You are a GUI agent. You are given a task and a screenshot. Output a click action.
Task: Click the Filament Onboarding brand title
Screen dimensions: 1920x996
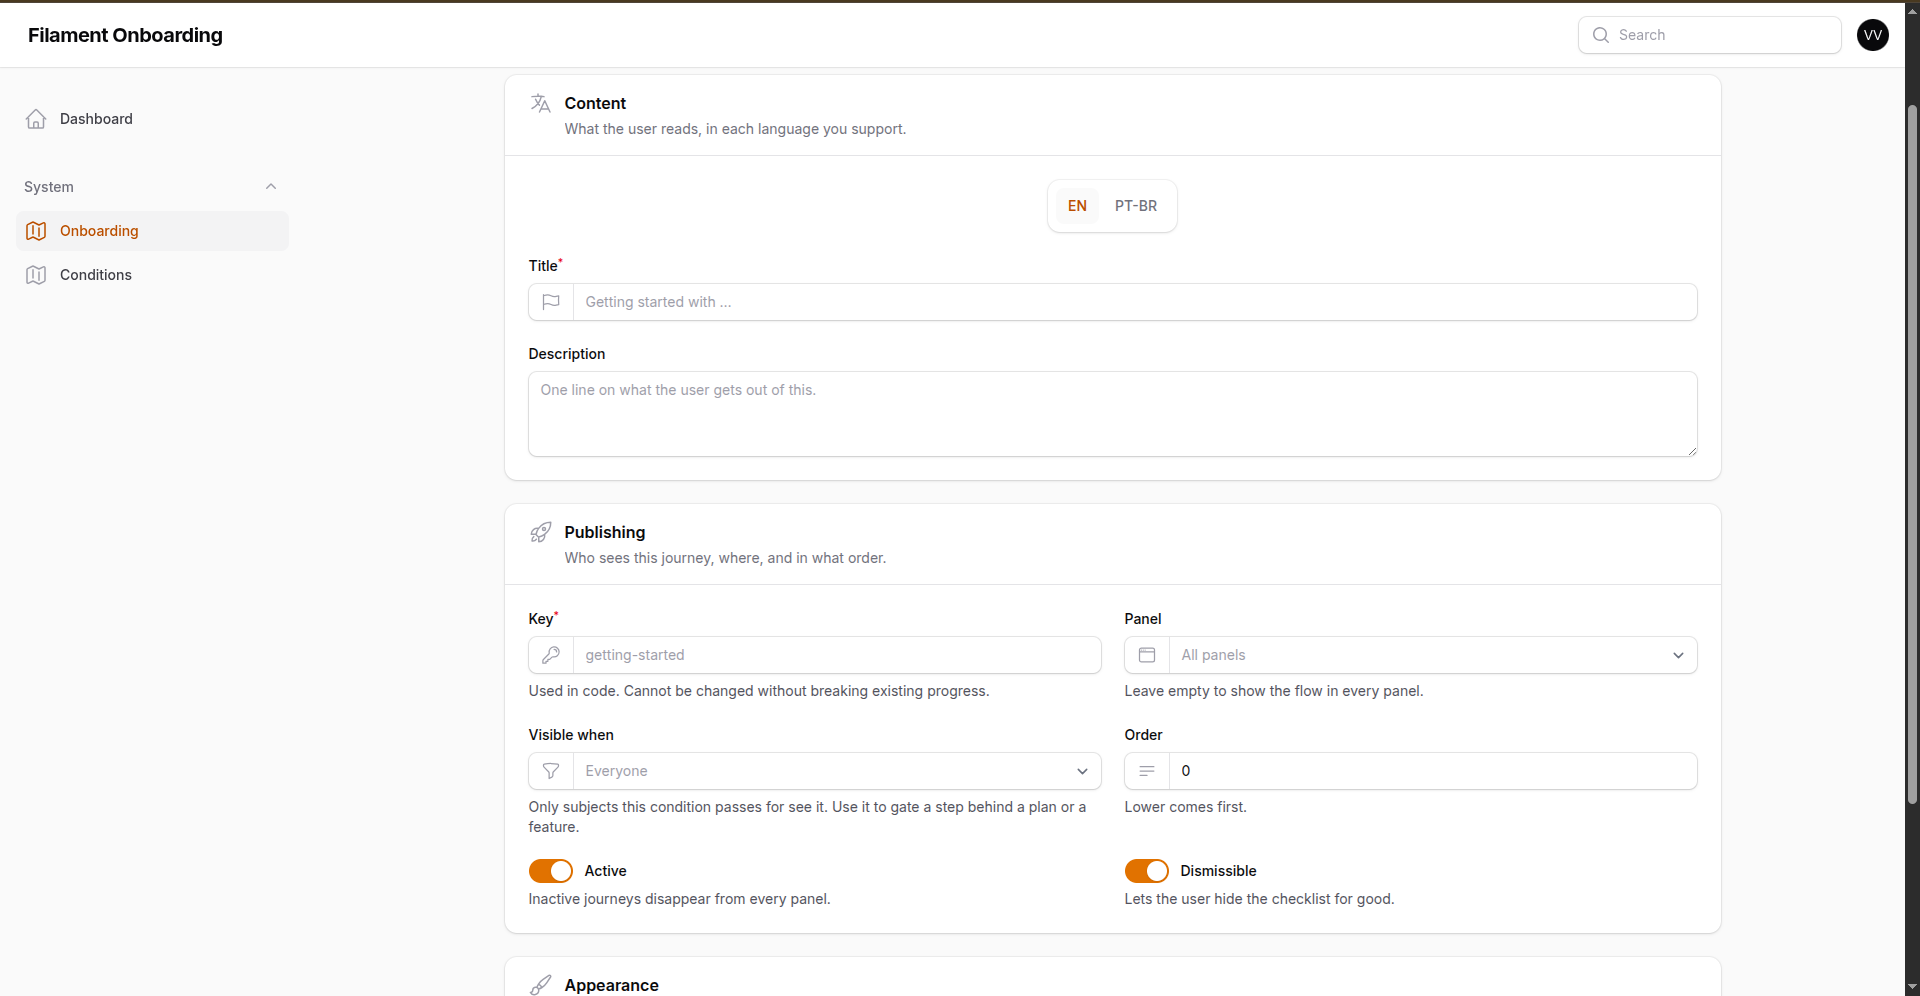click(125, 35)
